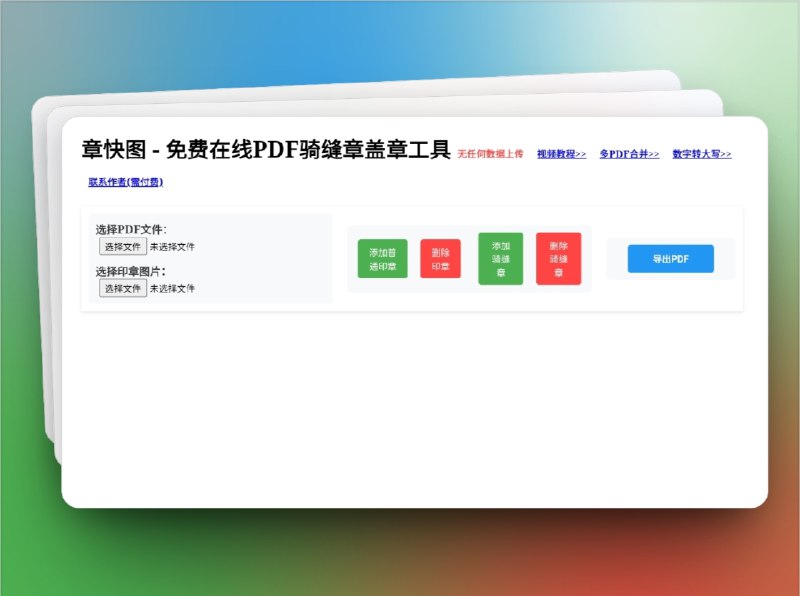Click the 添加普通印章 green button
Viewport: 800px width, 596px height.
382,259
